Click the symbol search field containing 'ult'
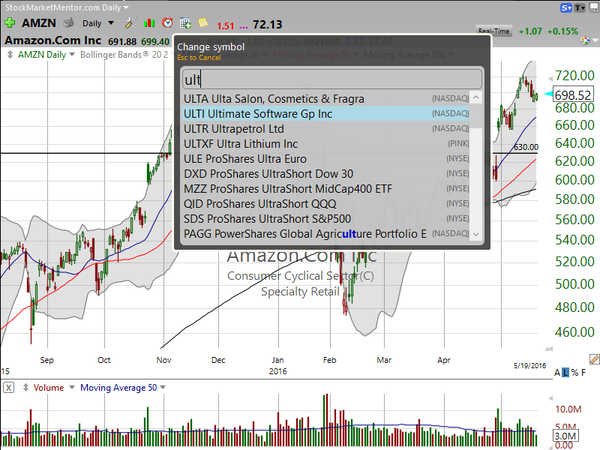 (332, 79)
